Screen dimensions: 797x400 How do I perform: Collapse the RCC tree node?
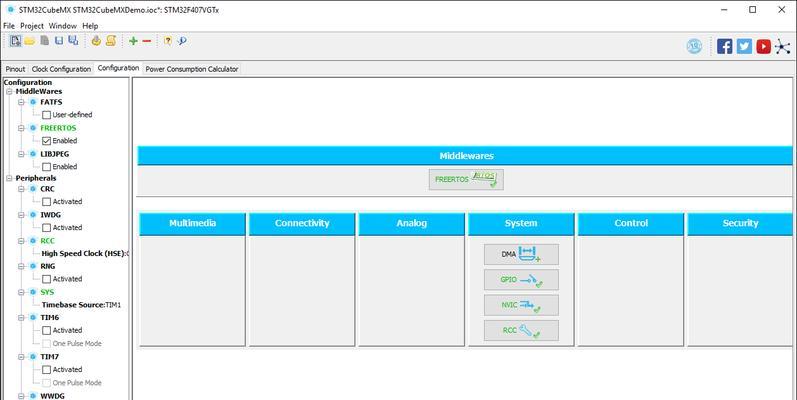pos(21,241)
